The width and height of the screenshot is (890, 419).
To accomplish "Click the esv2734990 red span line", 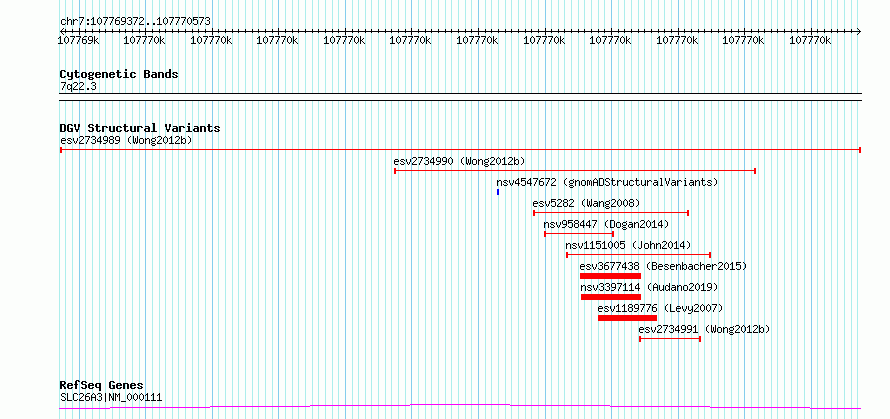I will point(575,171).
